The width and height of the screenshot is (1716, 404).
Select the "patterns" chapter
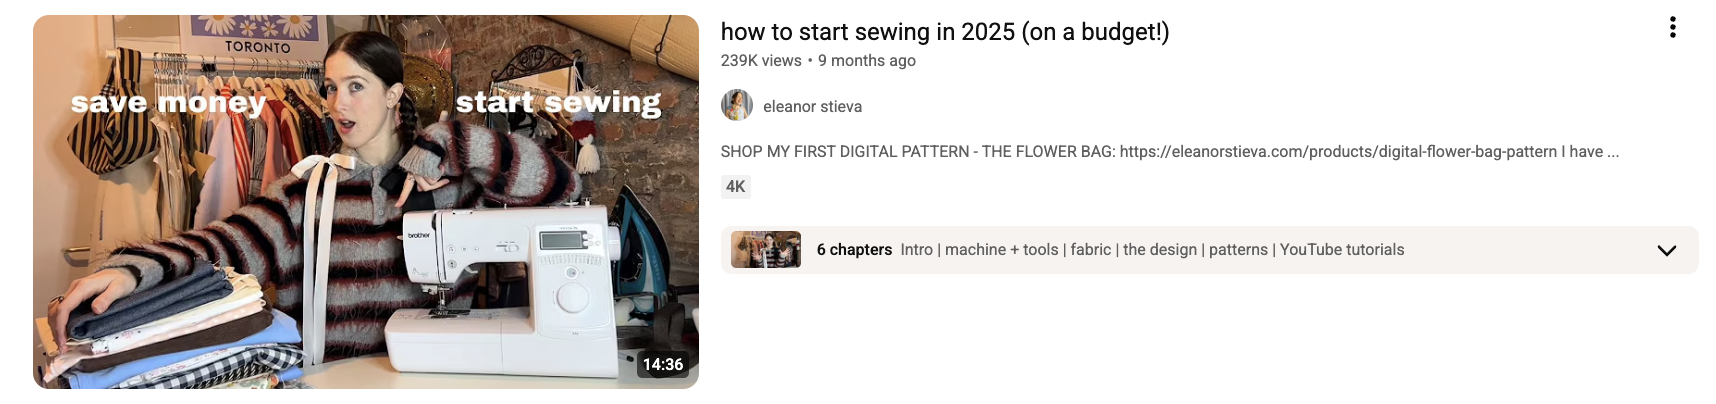pyautogui.click(x=1238, y=250)
